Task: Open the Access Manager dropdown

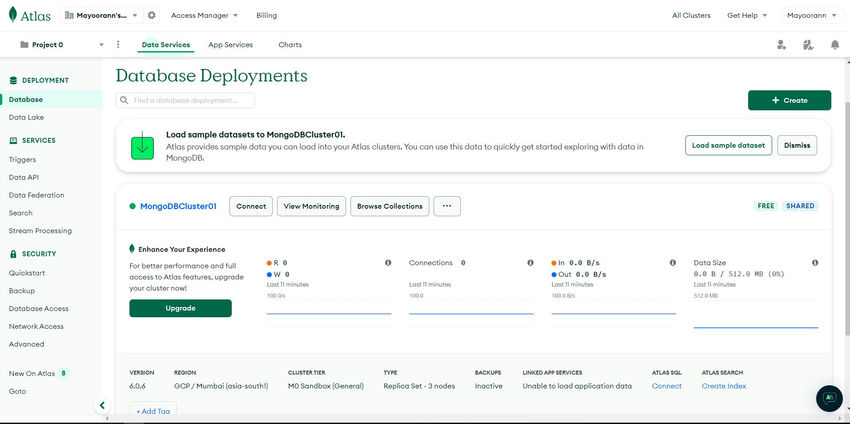Action: pos(204,15)
